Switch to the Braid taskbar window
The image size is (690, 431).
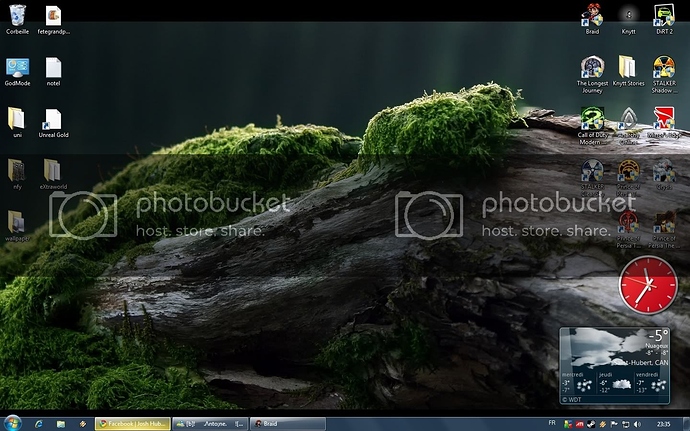click(x=287, y=424)
